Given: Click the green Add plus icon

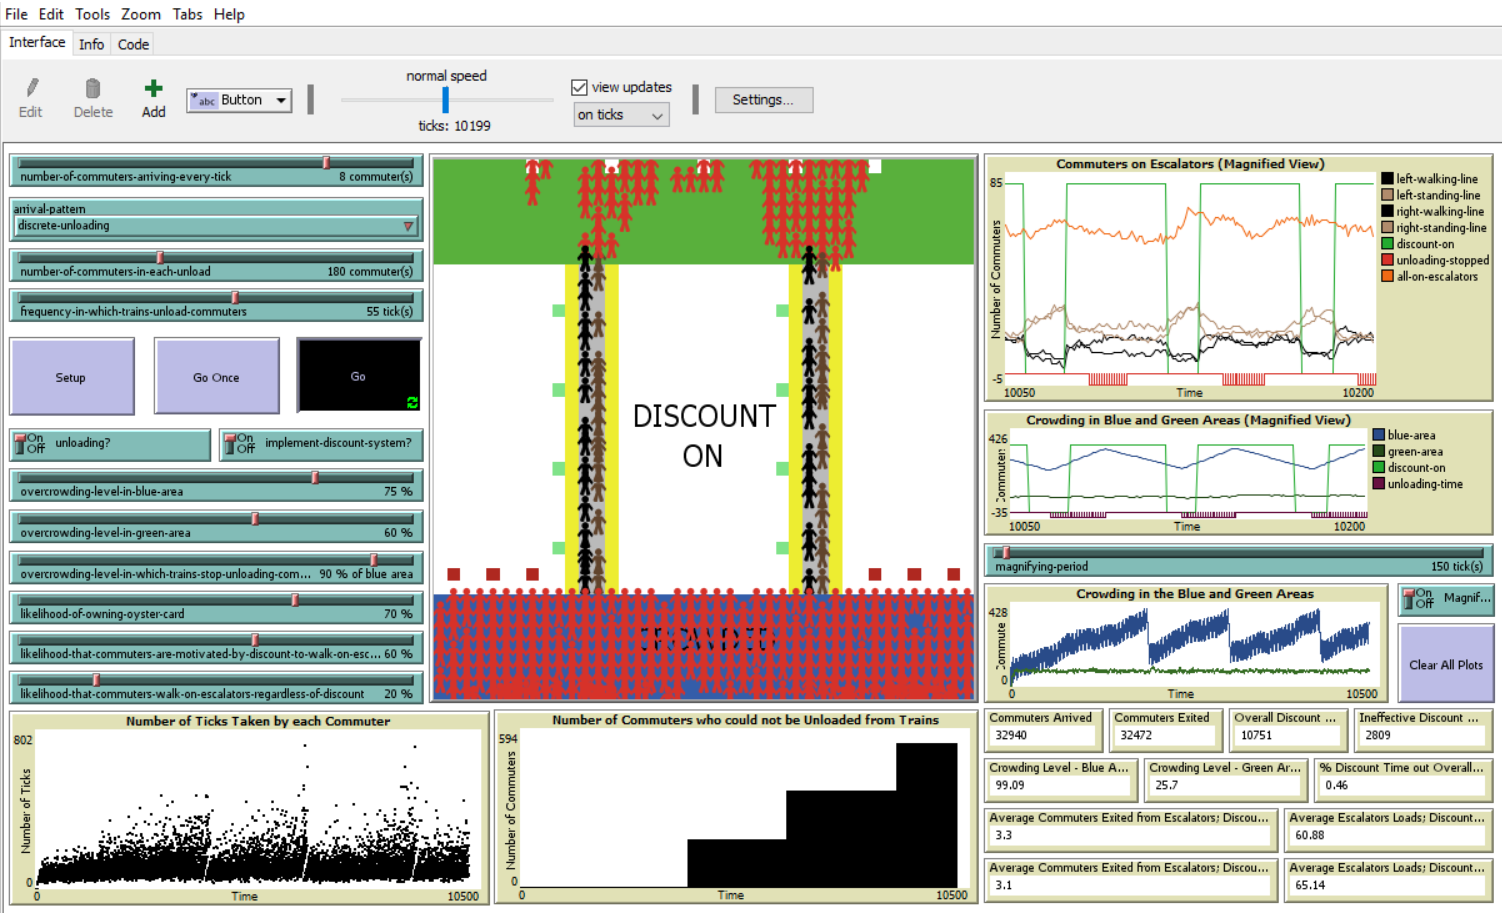Looking at the screenshot, I should click(153, 89).
